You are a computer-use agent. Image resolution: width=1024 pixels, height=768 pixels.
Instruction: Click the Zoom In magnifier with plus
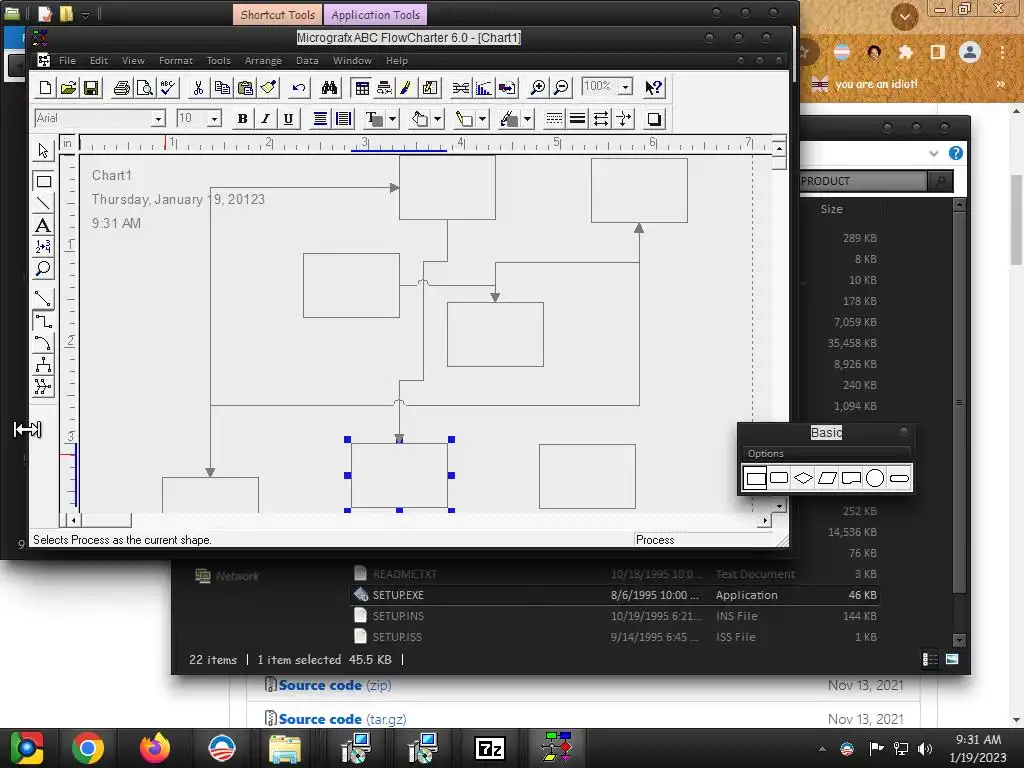point(537,88)
